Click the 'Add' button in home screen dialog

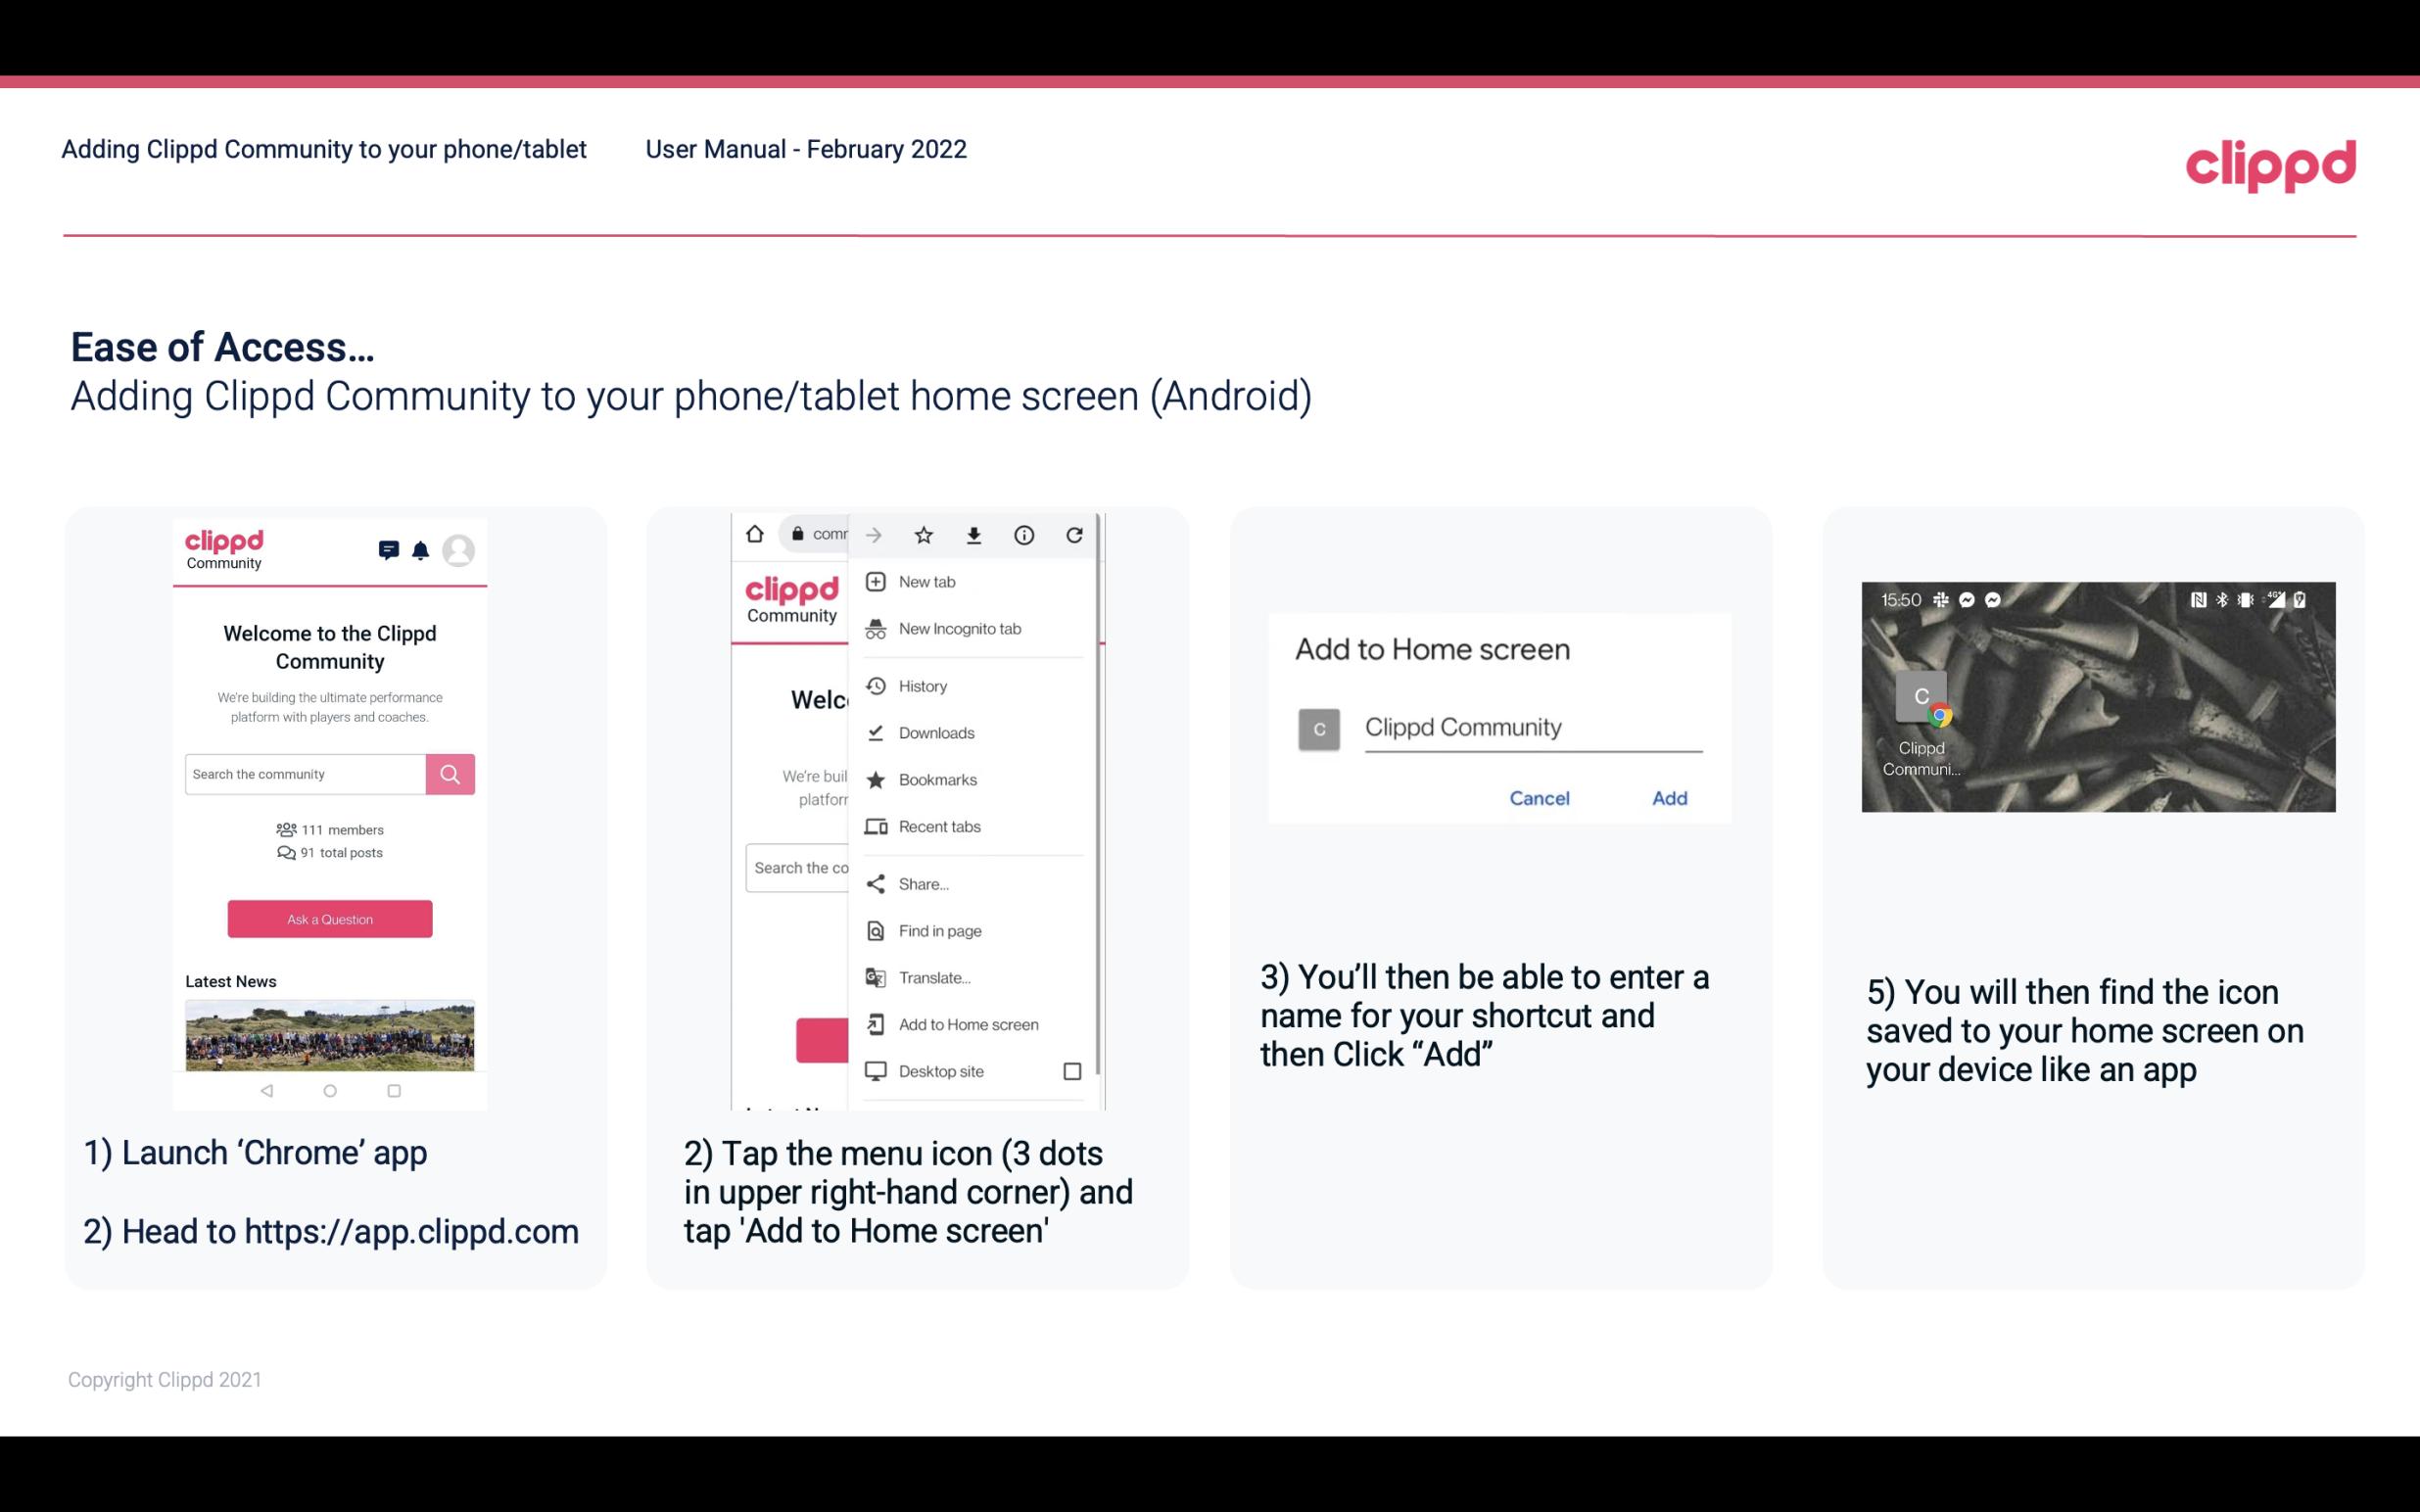point(1667,796)
